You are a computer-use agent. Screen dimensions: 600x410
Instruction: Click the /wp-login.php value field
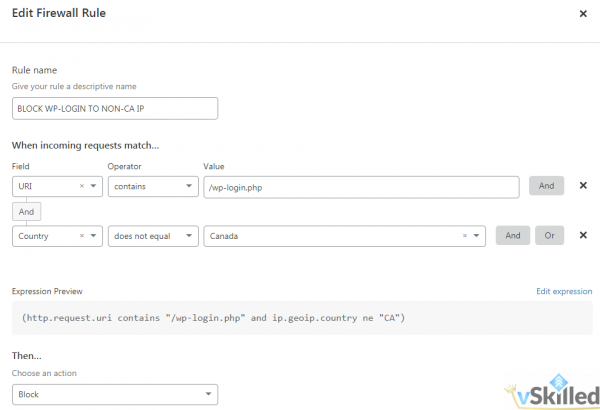click(361, 187)
